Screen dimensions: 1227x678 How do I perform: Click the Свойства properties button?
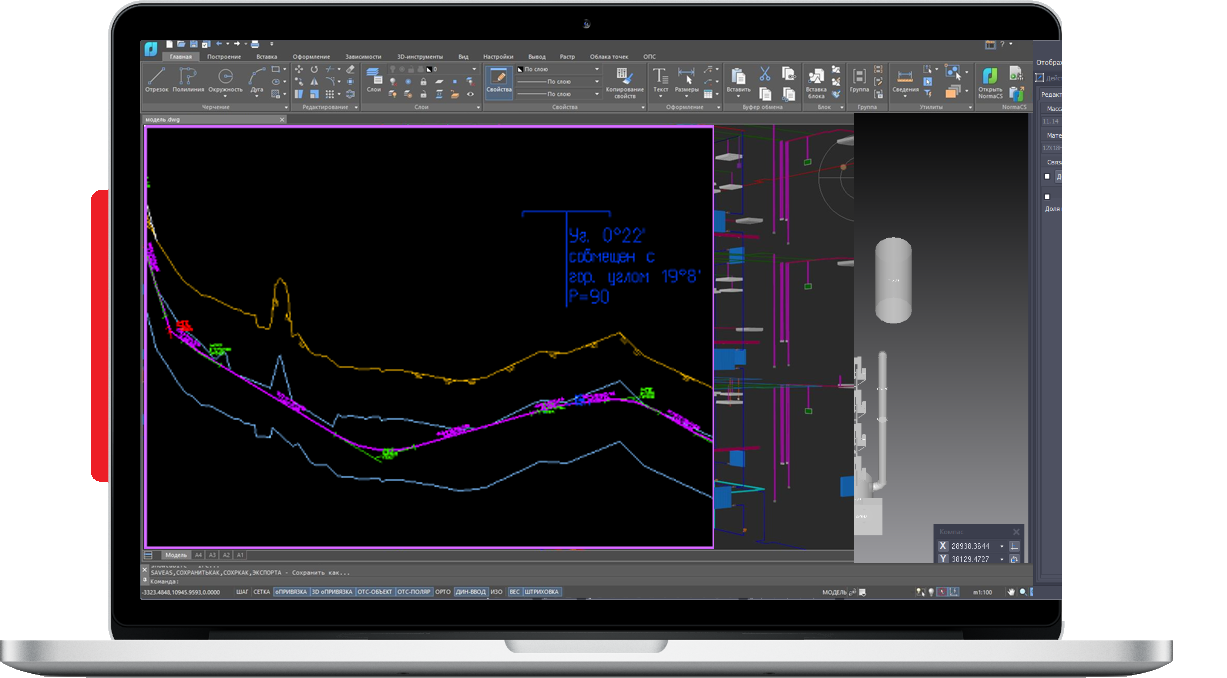click(498, 79)
